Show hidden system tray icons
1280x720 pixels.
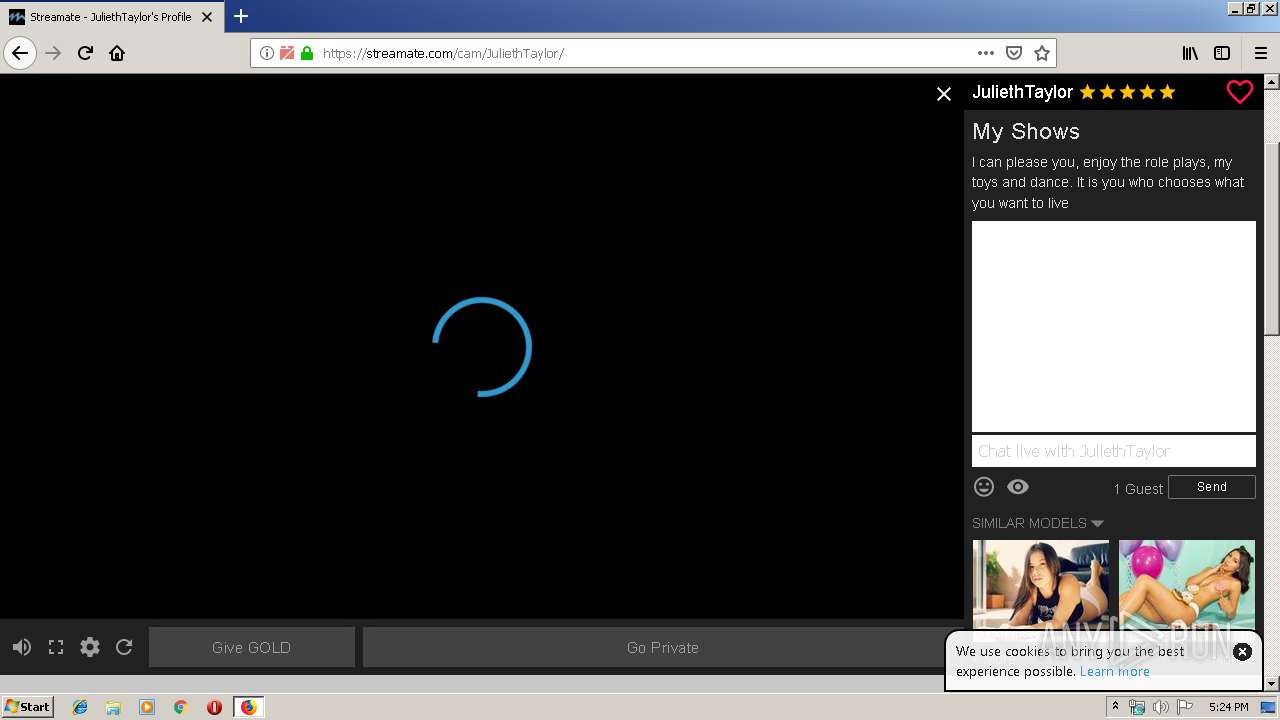coord(1115,707)
